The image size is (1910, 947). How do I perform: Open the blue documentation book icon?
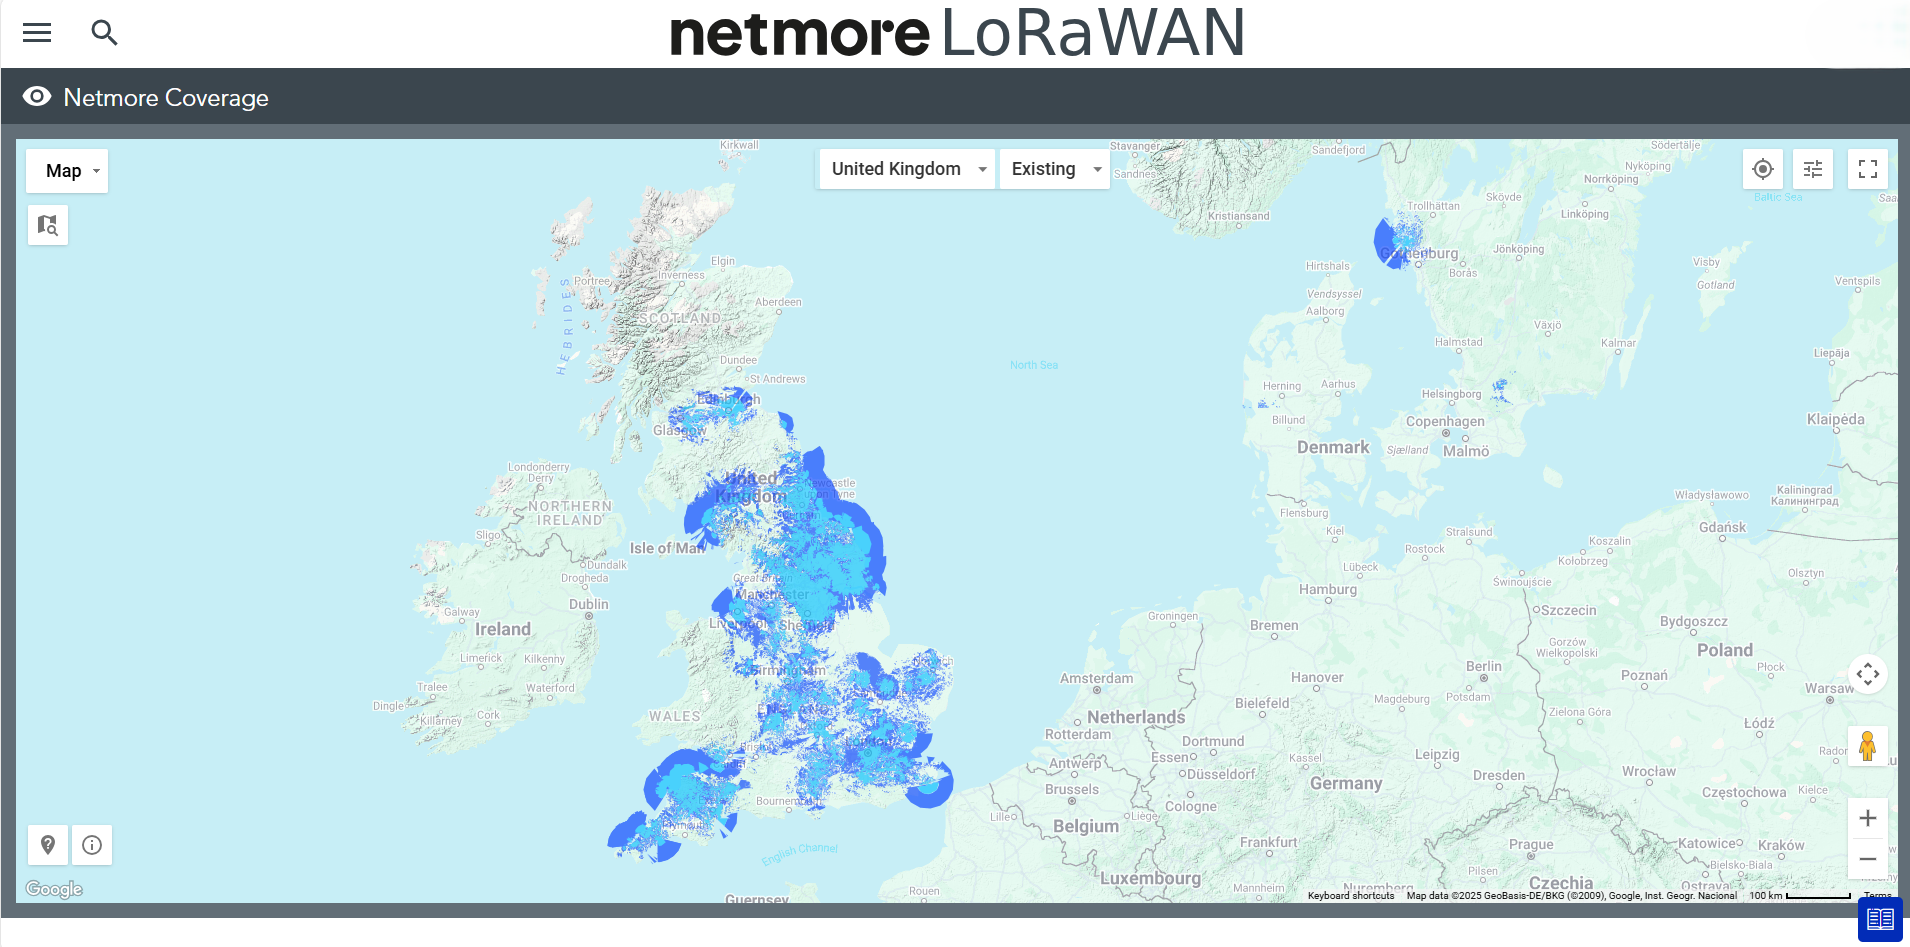(x=1880, y=919)
